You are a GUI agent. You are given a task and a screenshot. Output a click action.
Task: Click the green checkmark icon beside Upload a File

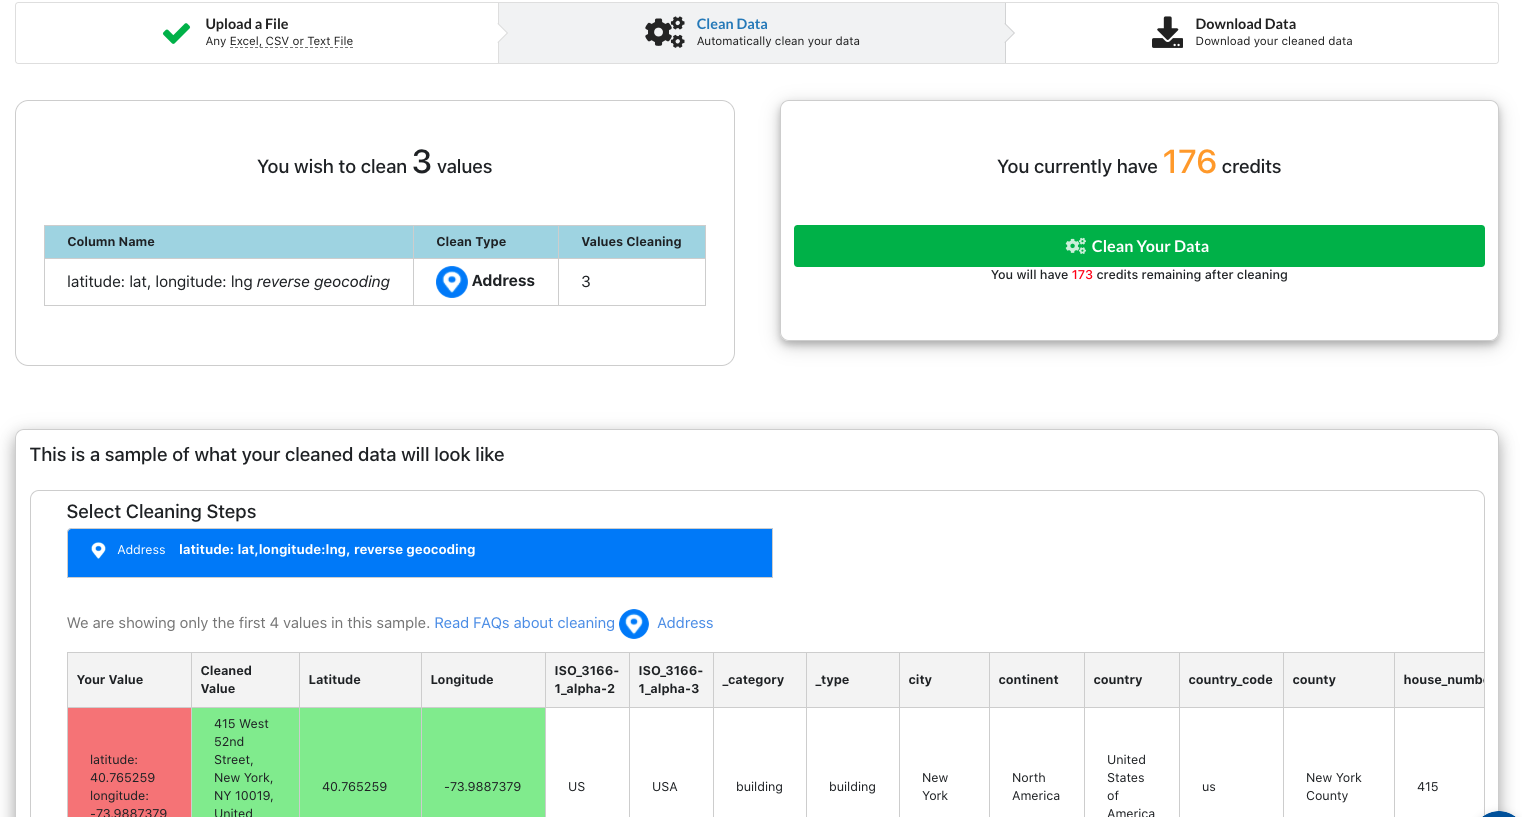[176, 33]
